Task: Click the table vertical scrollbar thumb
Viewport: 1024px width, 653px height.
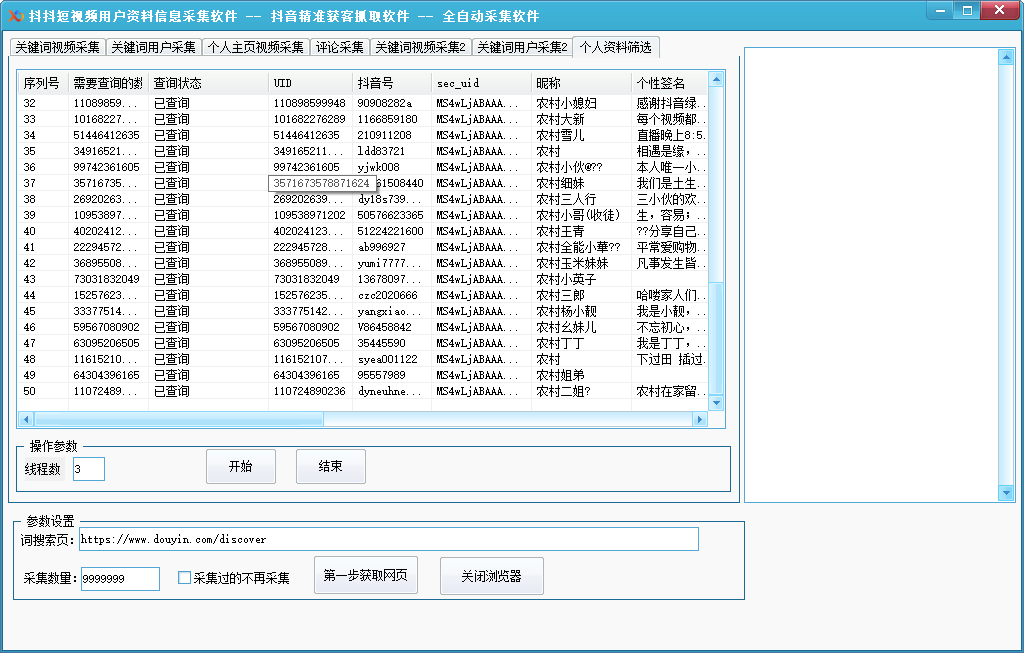Action: [716, 338]
